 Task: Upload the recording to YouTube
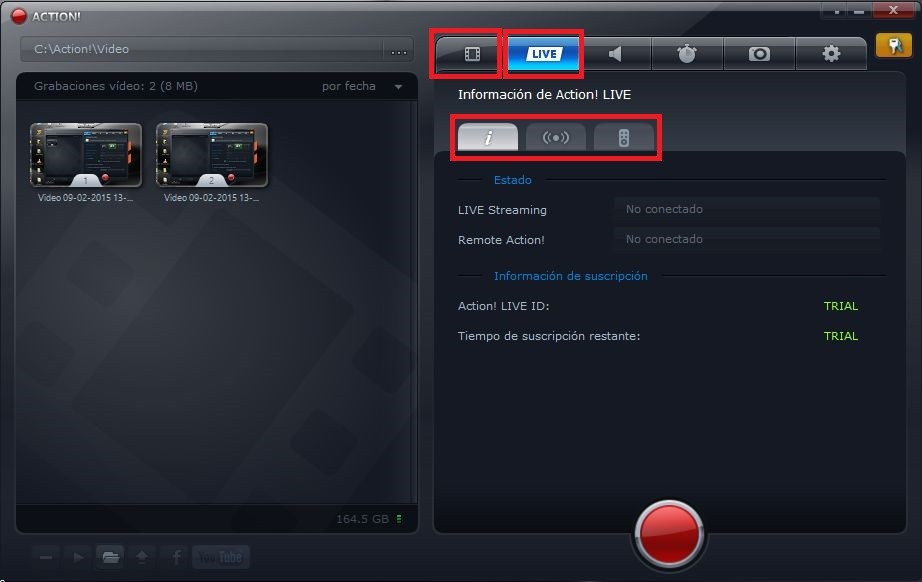point(221,557)
